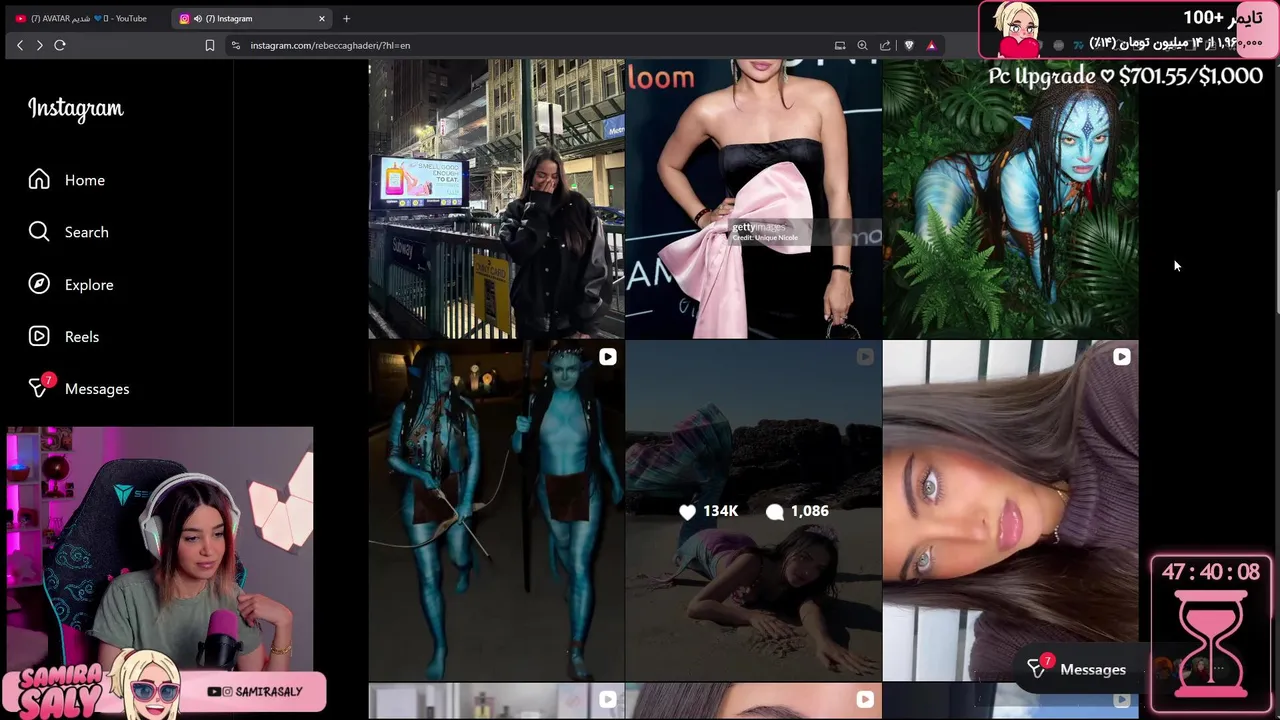Open the Reels section
Viewport: 1280px width, 720px height.
click(64, 337)
